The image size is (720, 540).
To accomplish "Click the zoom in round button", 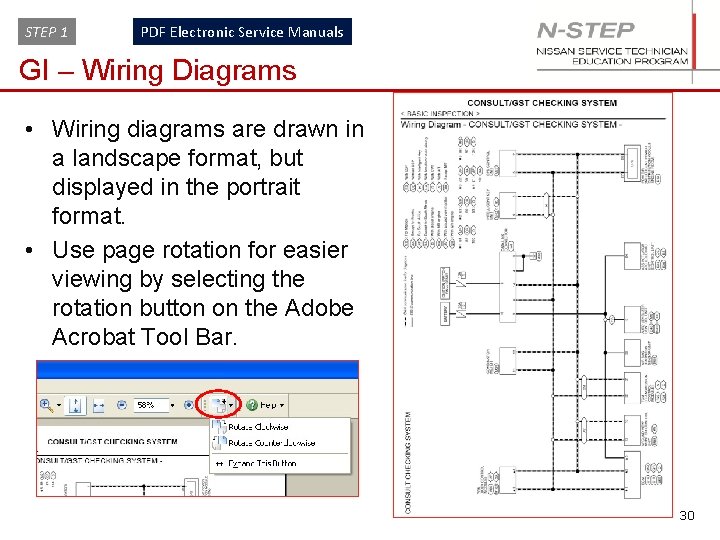I will pos(188,405).
